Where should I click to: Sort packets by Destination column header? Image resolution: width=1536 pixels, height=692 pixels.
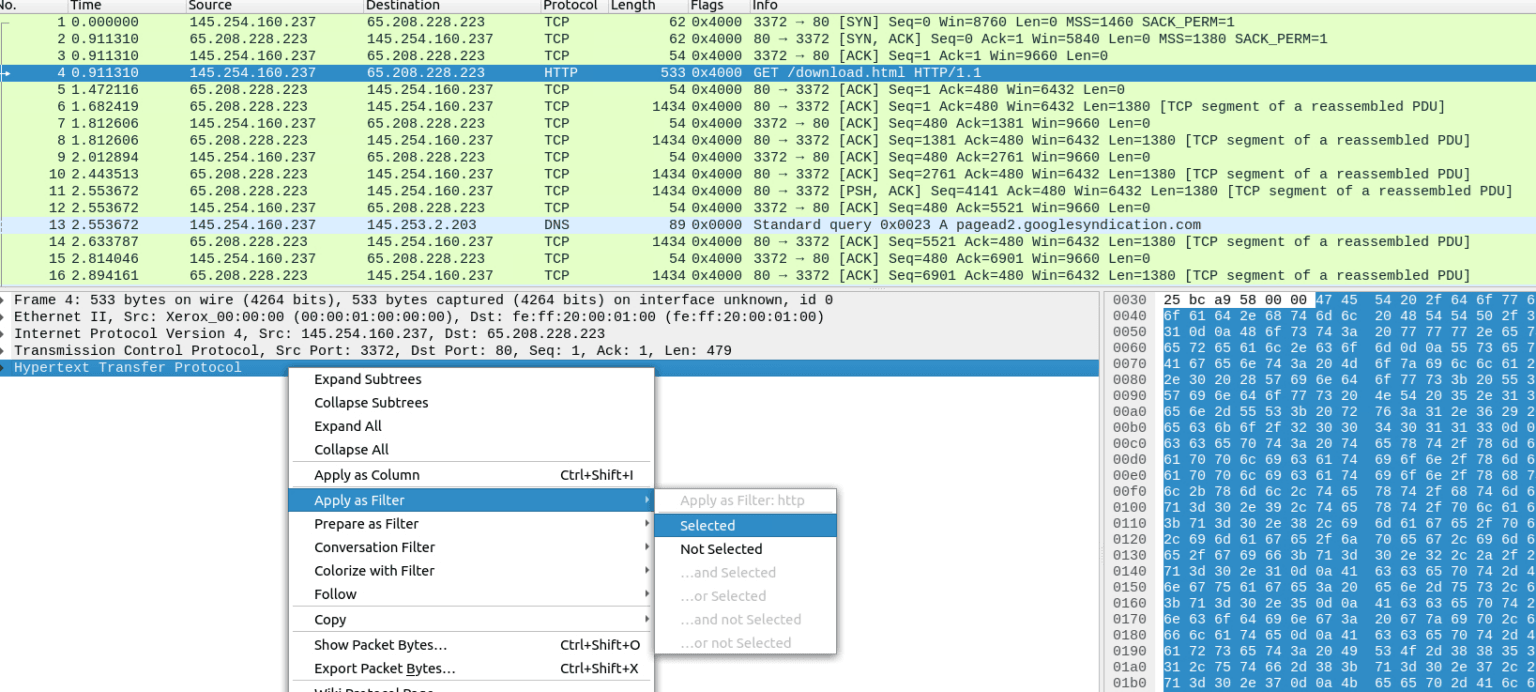click(x=452, y=5)
